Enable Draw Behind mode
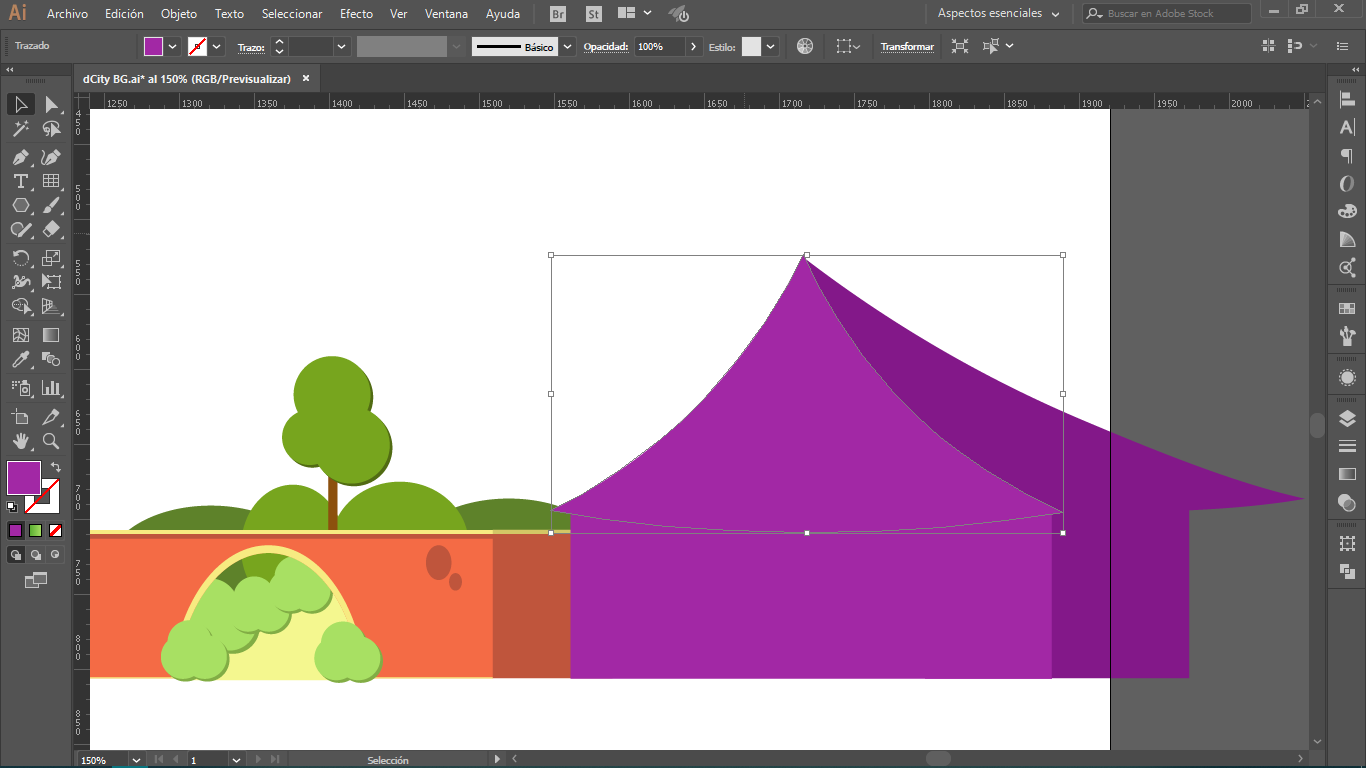This screenshot has height=768, width=1366. (x=35, y=554)
